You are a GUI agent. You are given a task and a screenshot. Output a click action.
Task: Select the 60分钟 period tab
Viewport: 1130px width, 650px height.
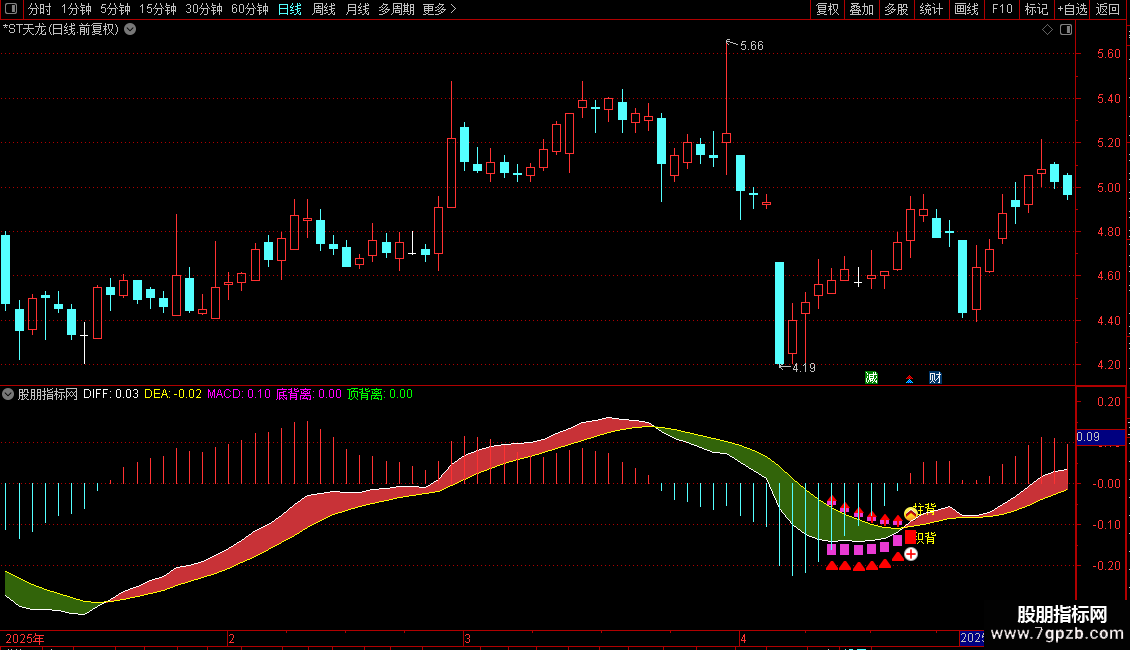[x=249, y=9]
